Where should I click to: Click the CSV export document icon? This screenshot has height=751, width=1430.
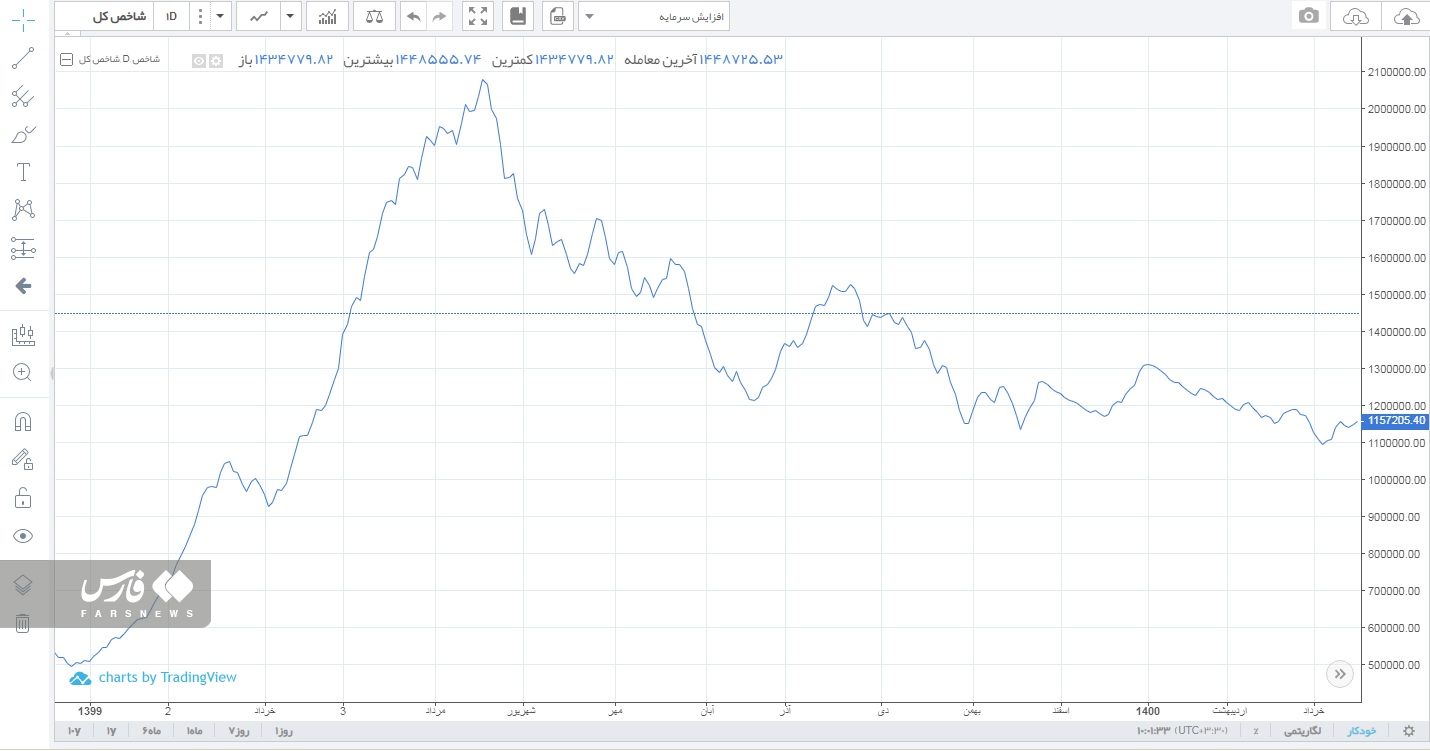tap(558, 16)
